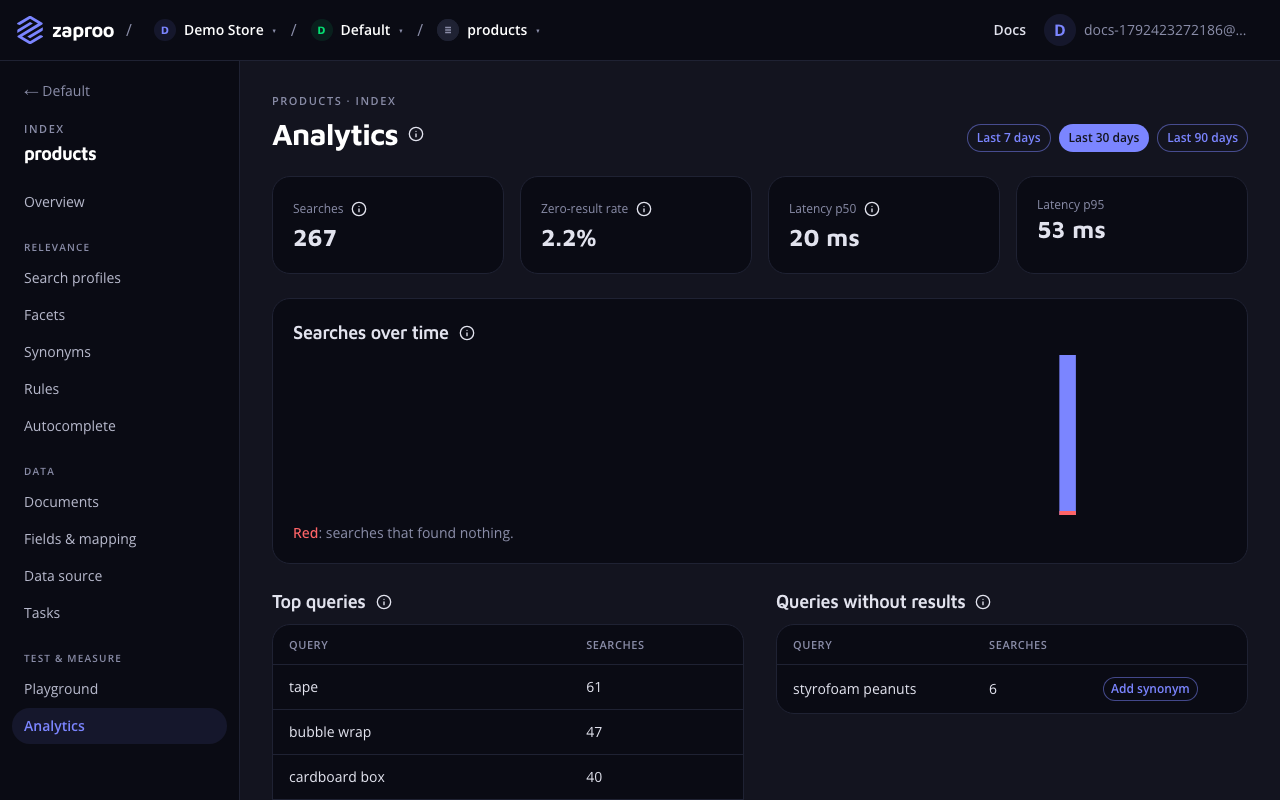This screenshot has height=800, width=1280.
Task: Click the zaproo logo icon
Action: tap(30, 30)
